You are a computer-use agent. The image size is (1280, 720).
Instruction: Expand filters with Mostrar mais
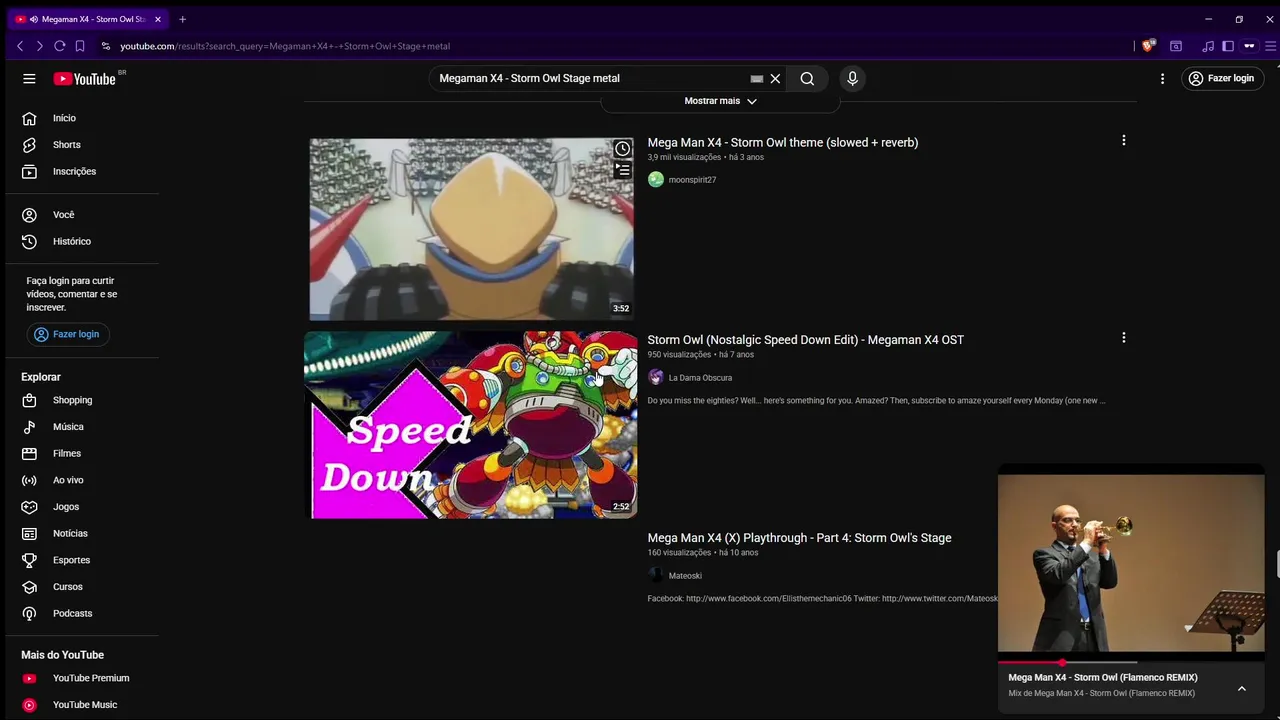[720, 101]
